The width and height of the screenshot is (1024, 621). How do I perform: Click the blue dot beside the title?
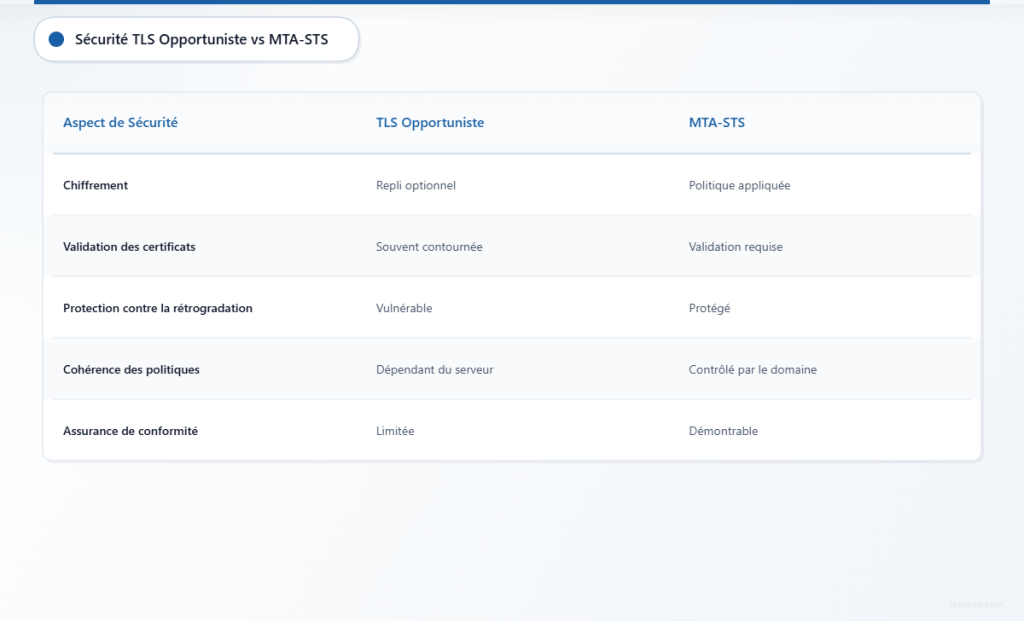[x=56, y=39]
